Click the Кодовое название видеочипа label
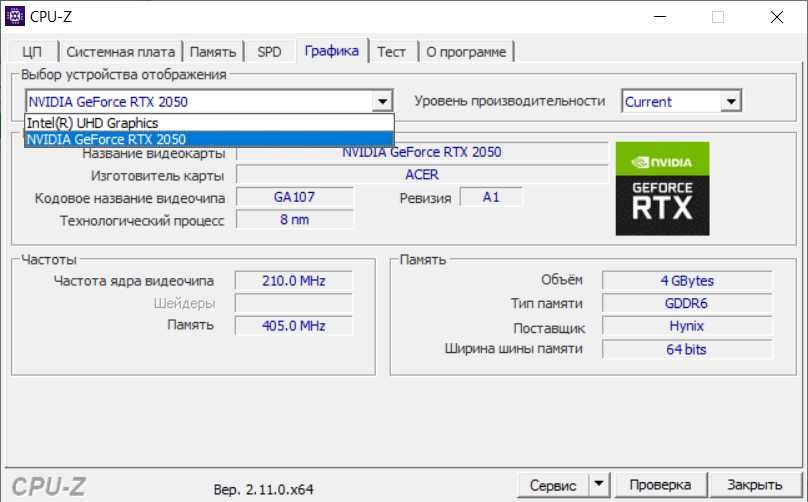Viewport: 808px width, 502px height. point(130,198)
